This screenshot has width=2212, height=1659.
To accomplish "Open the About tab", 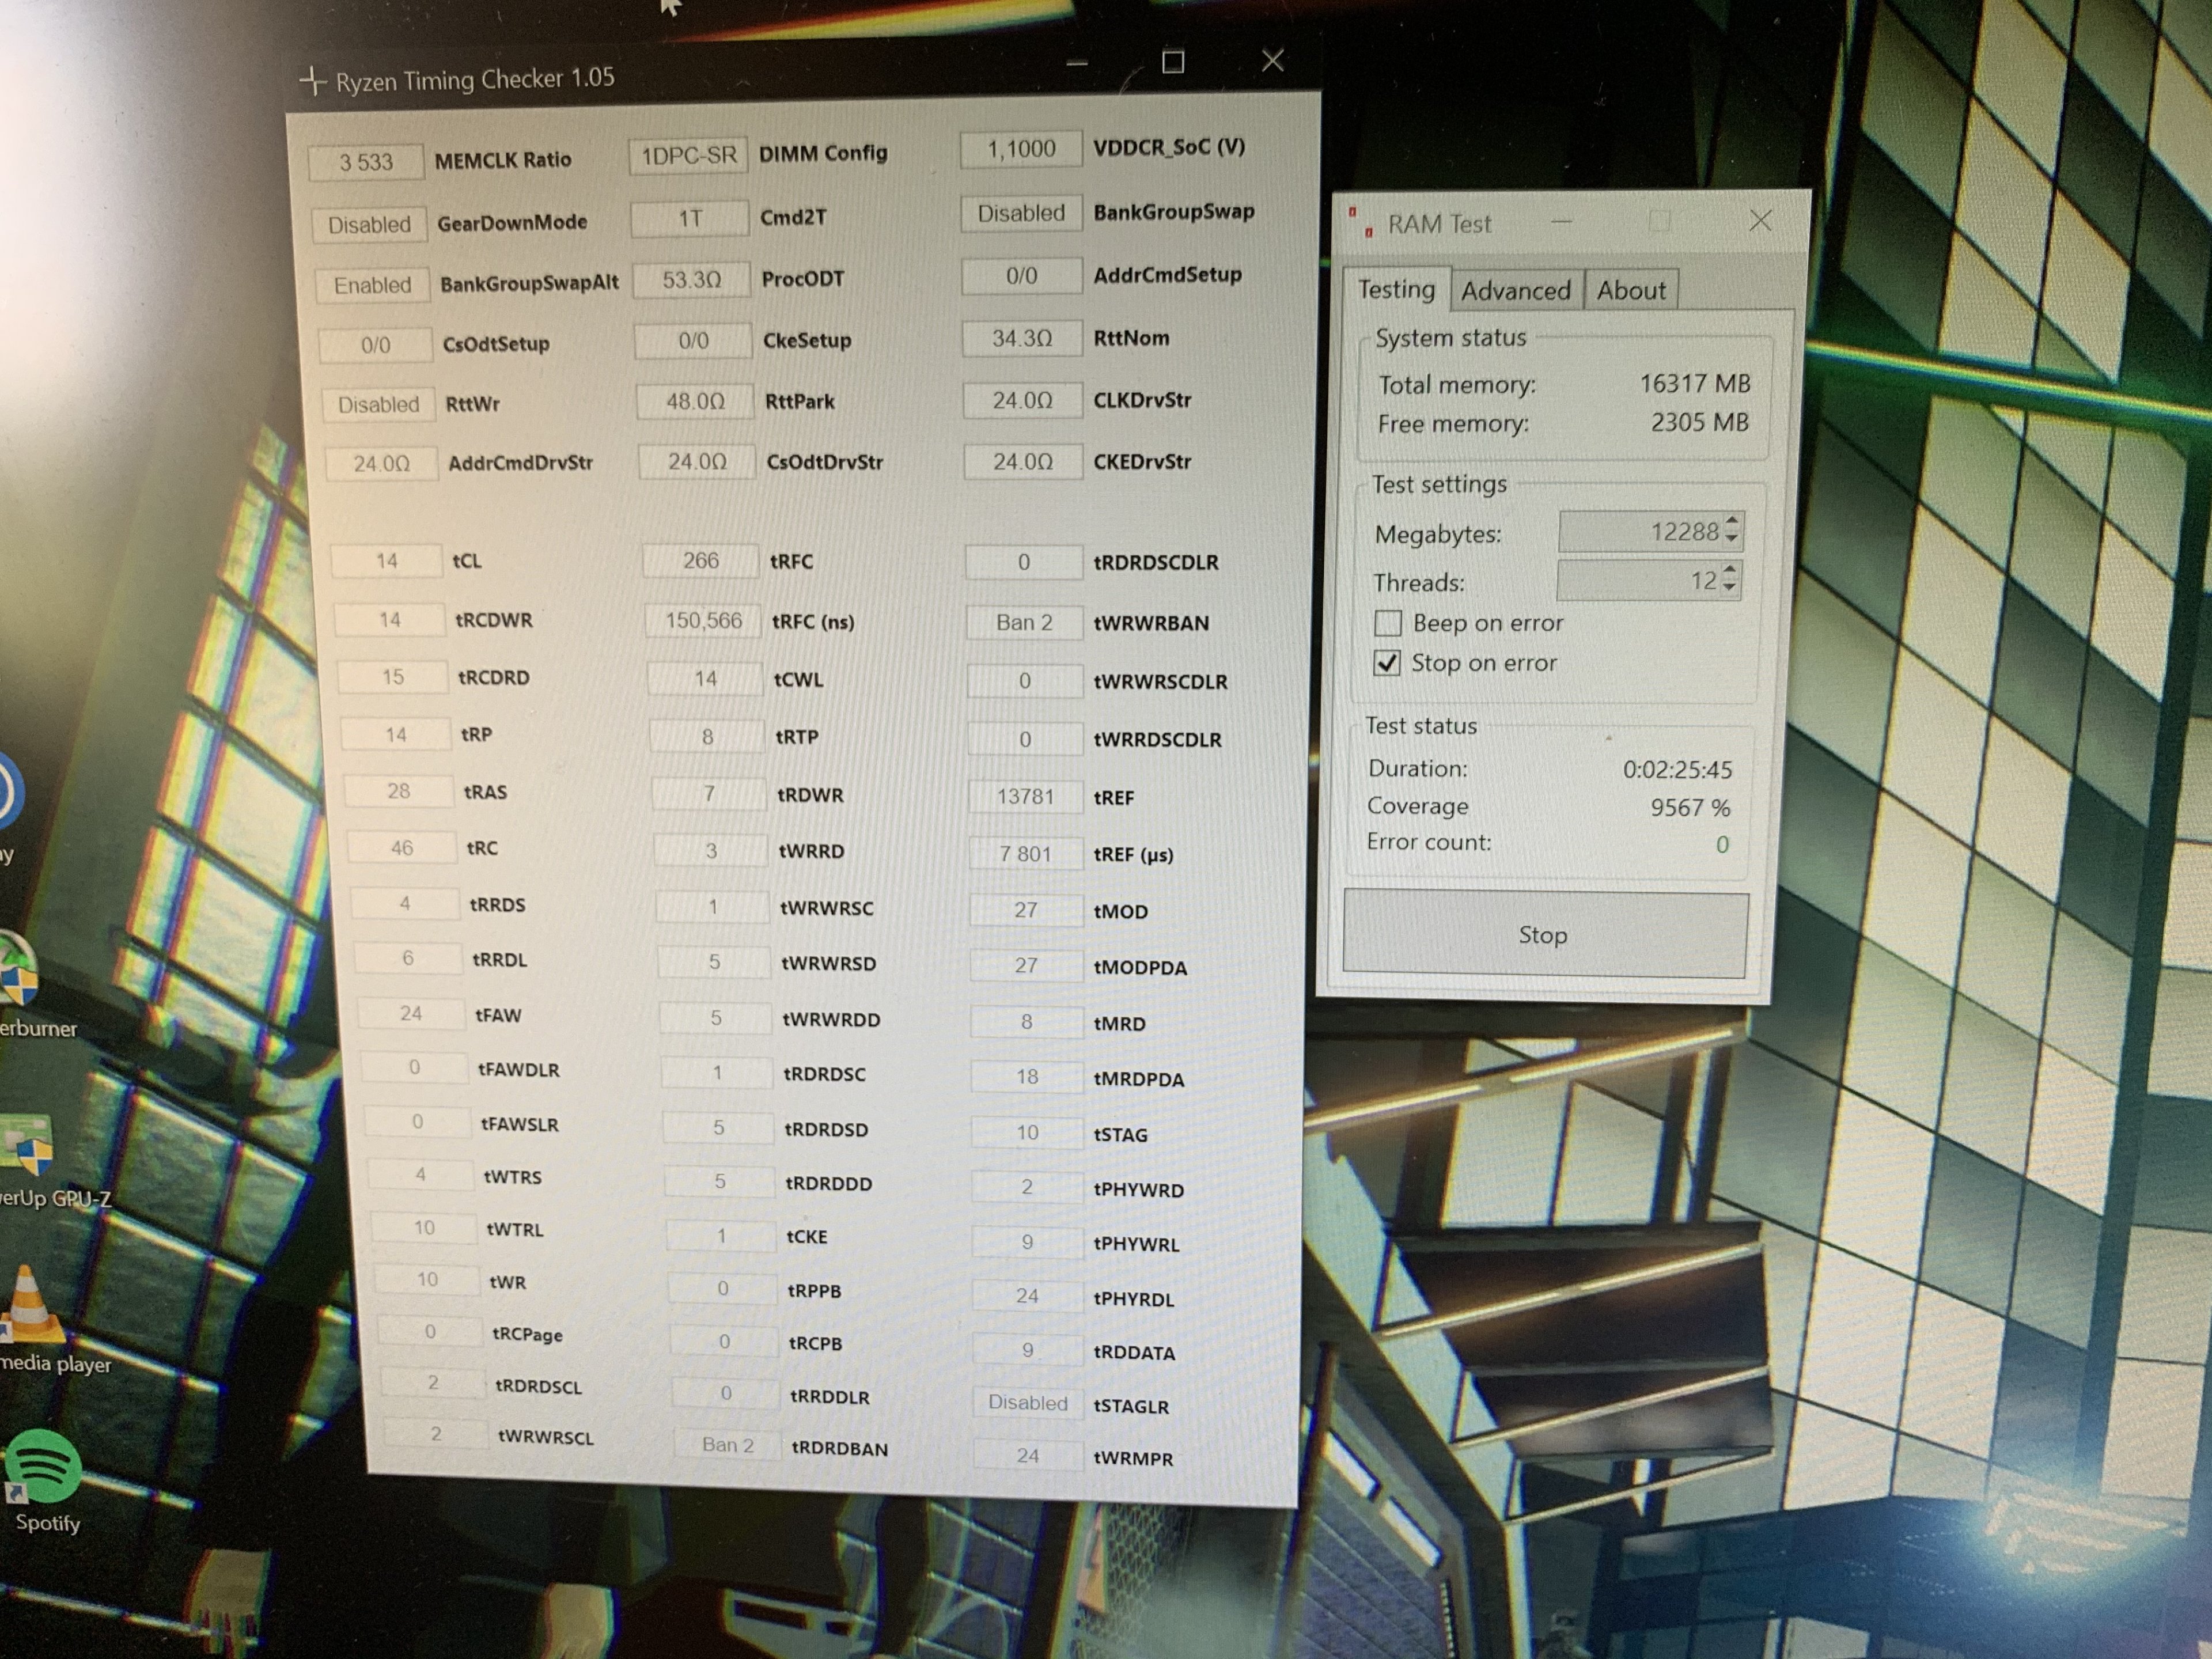I will (1630, 291).
